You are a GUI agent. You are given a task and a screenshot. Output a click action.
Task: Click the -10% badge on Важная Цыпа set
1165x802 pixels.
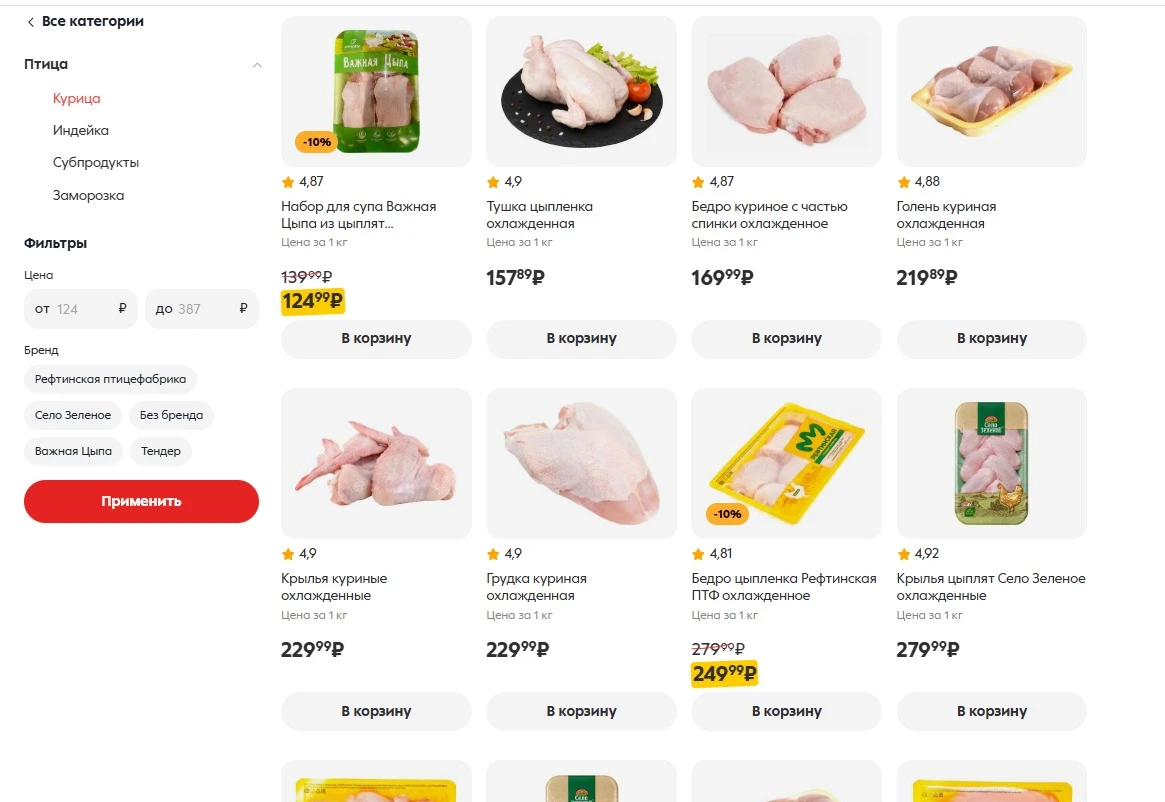coord(316,142)
